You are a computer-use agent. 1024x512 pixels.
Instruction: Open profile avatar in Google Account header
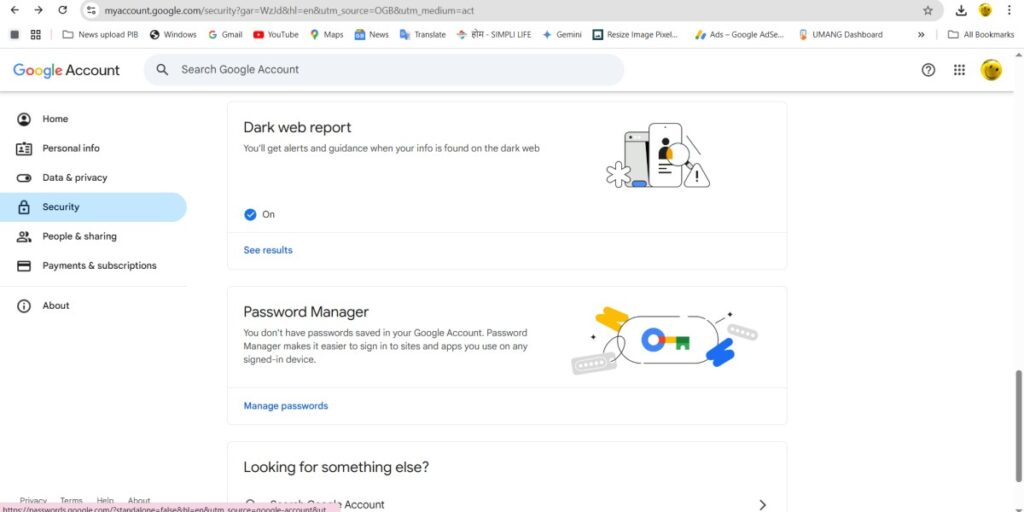[x=990, y=70]
